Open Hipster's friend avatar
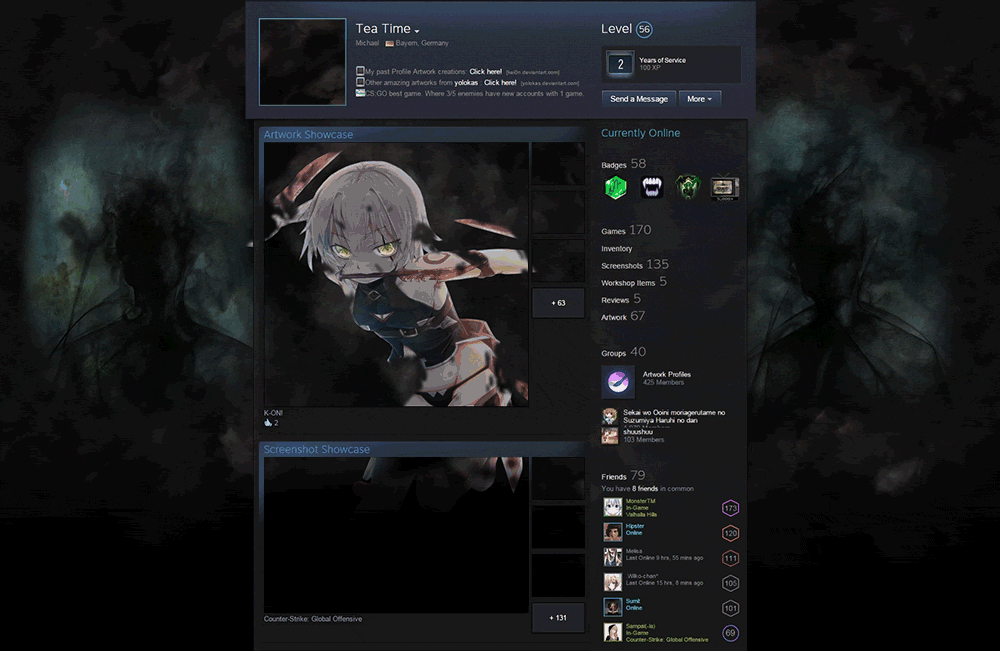This screenshot has width=1000, height=651. (x=613, y=532)
